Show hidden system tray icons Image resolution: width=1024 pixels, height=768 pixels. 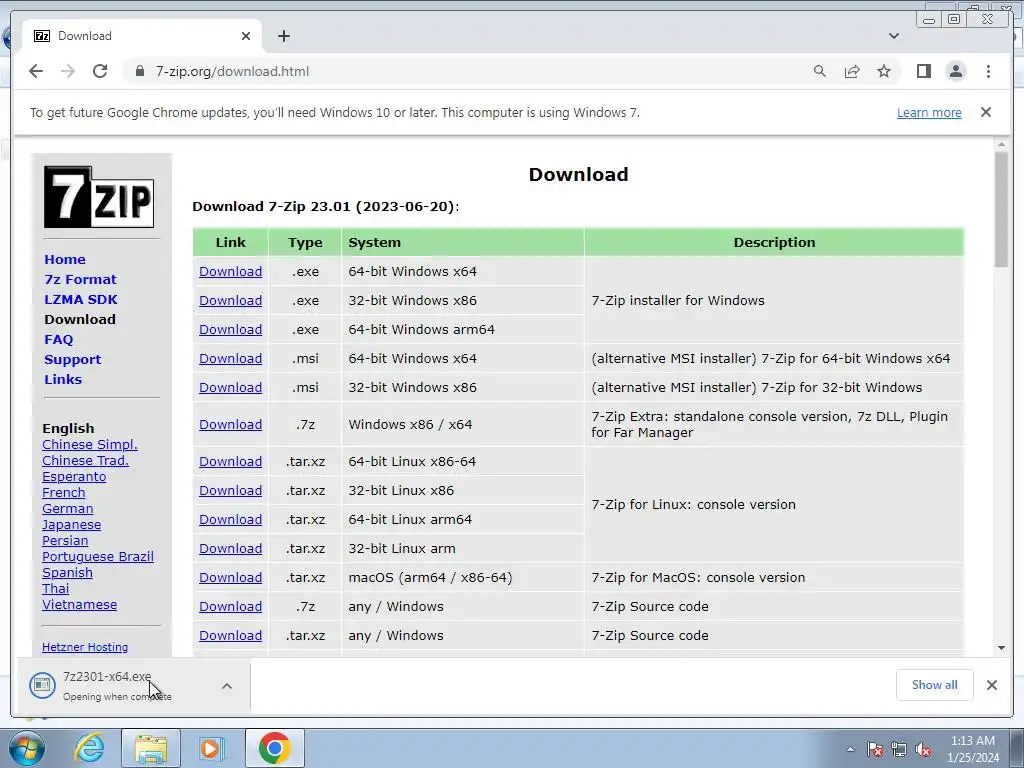[850, 749]
